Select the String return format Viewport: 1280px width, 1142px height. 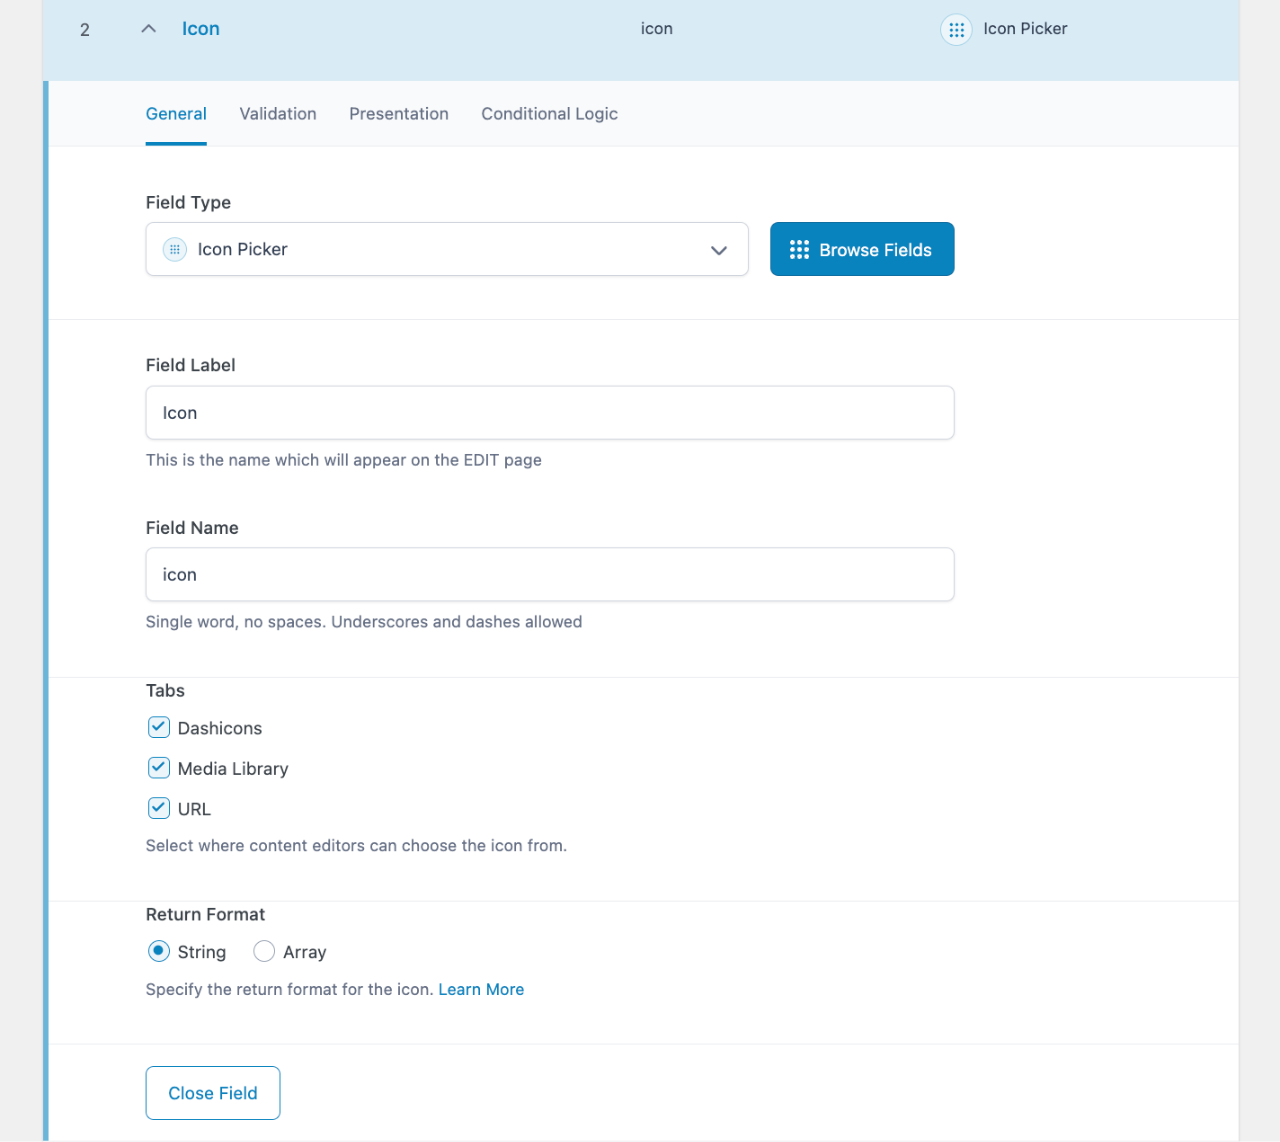point(159,951)
